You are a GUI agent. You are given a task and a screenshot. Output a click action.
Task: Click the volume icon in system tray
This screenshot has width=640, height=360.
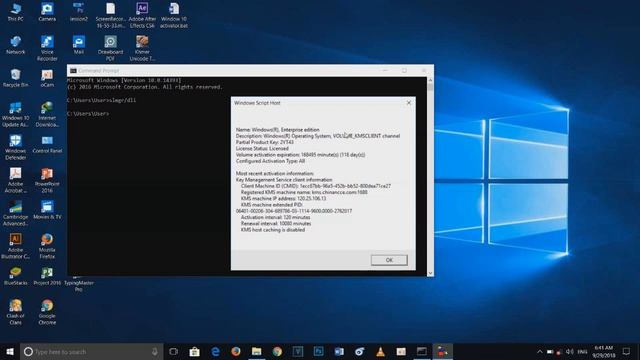point(570,351)
